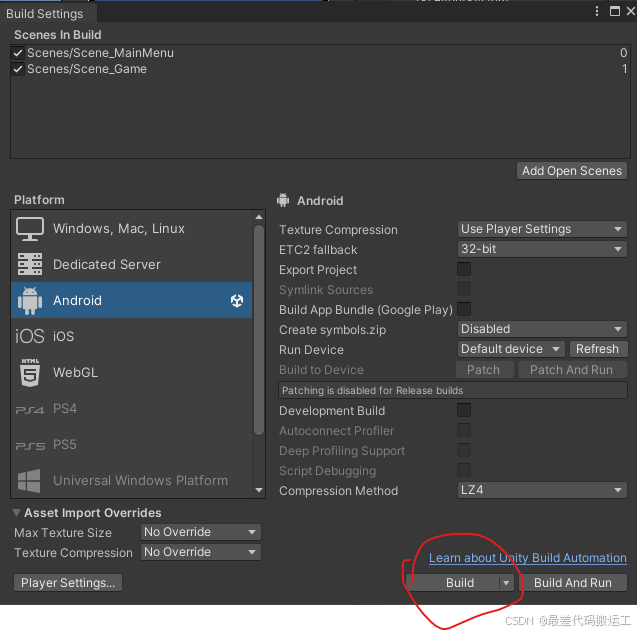Click the Android icon in settings header
This screenshot has height=632, width=637.
(x=283, y=200)
